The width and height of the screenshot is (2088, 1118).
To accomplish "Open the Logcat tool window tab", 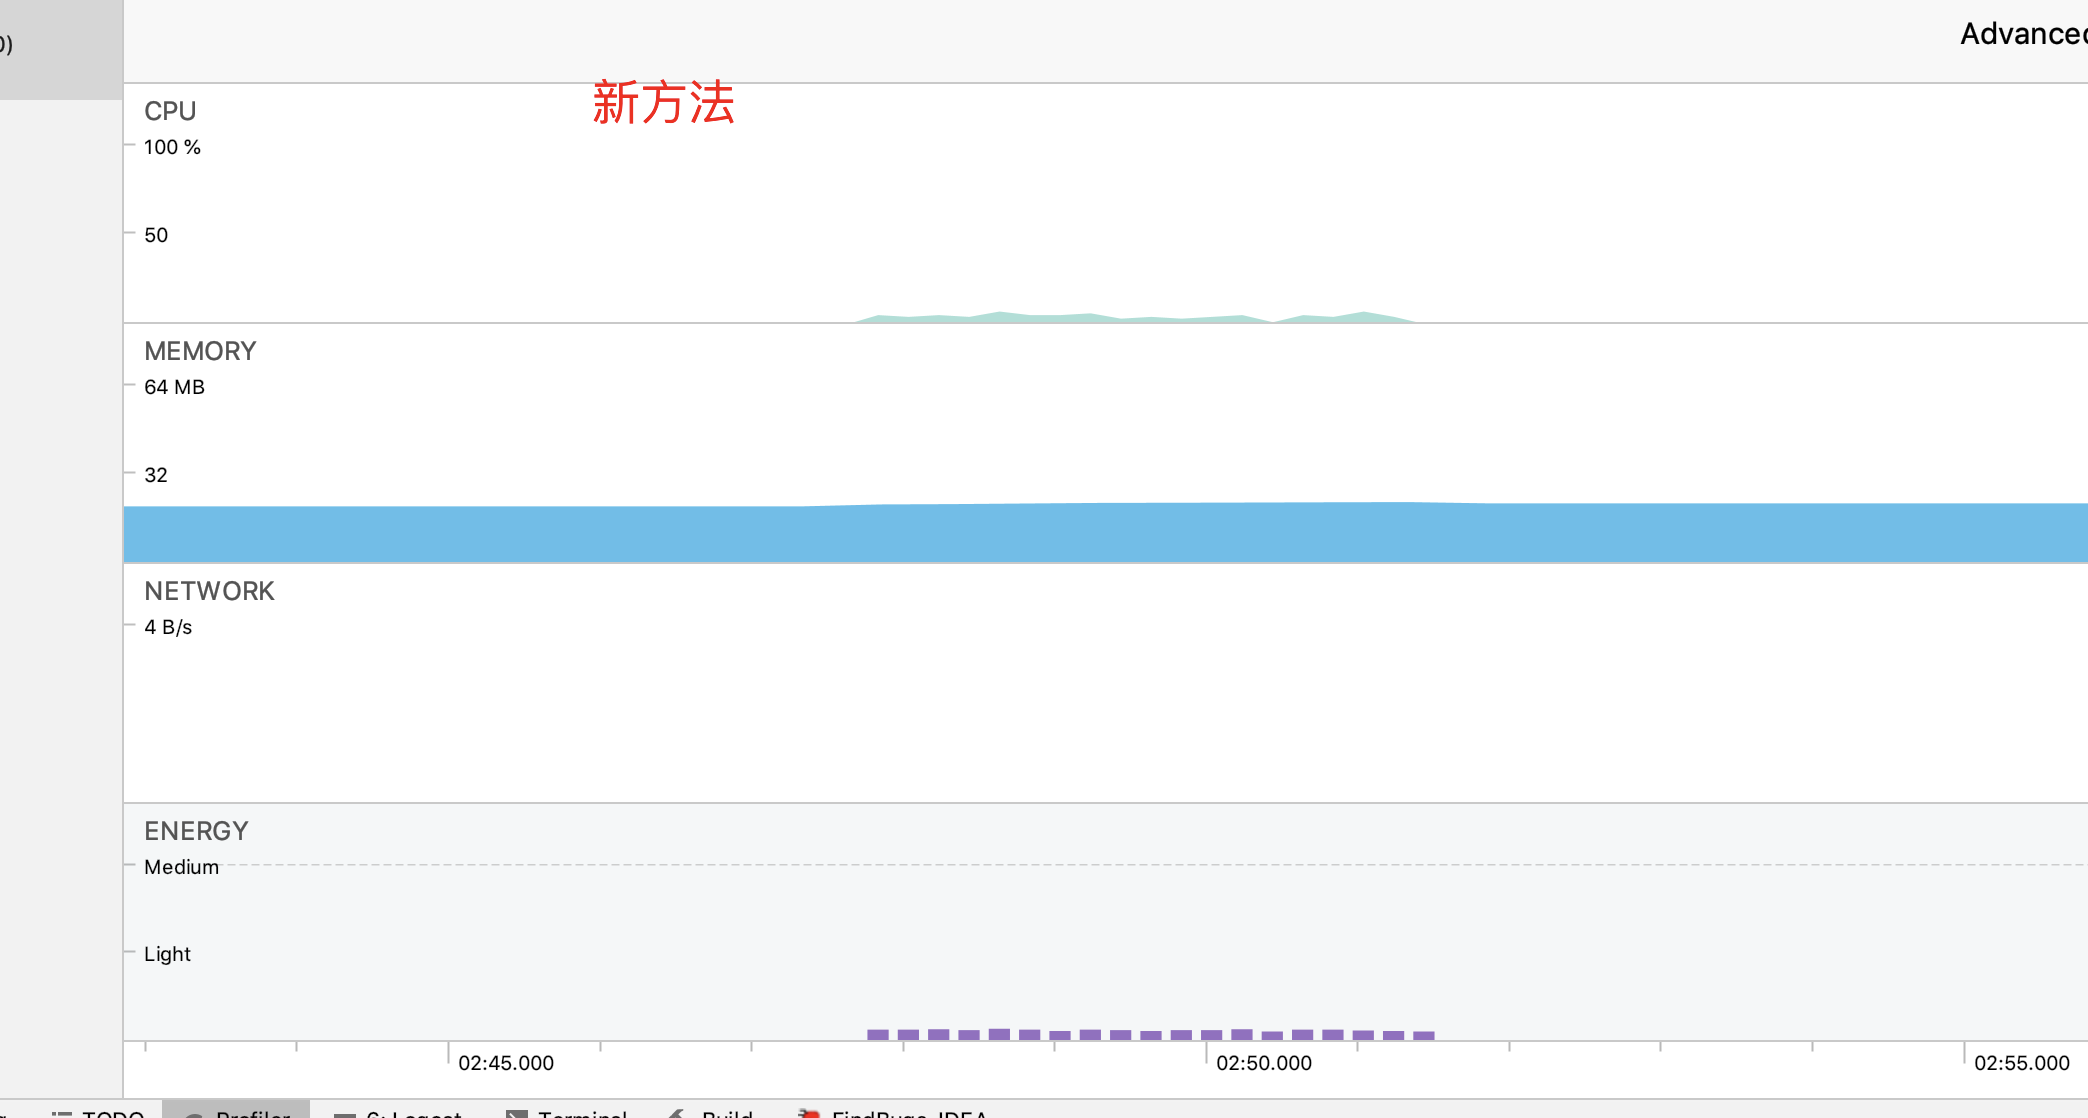I will click(398, 1112).
